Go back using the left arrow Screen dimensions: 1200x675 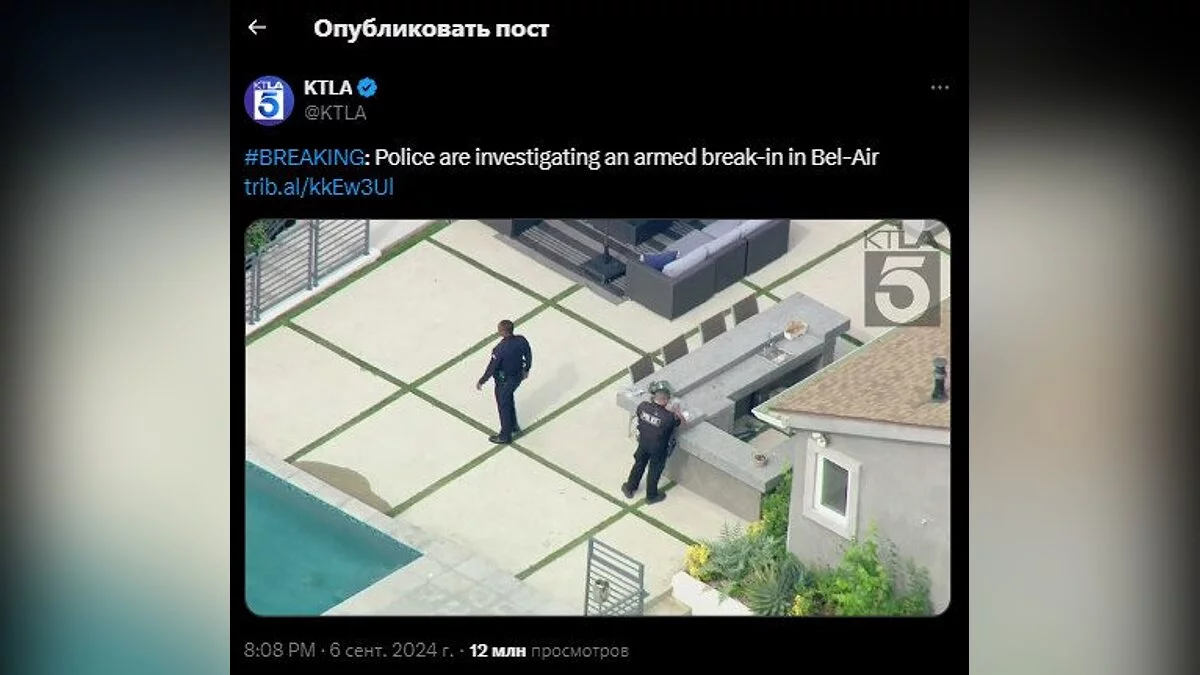click(257, 28)
